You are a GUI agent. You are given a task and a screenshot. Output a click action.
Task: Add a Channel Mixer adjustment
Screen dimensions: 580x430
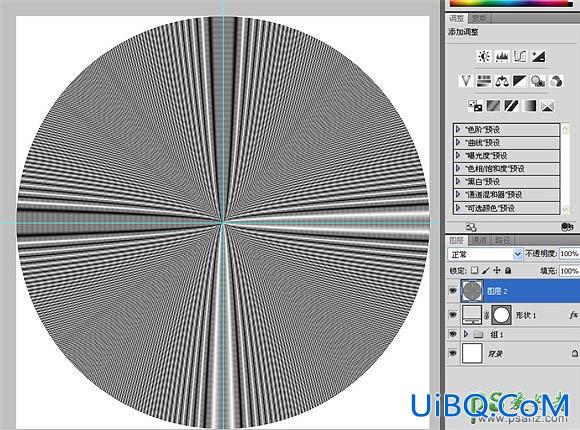pos(556,81)
